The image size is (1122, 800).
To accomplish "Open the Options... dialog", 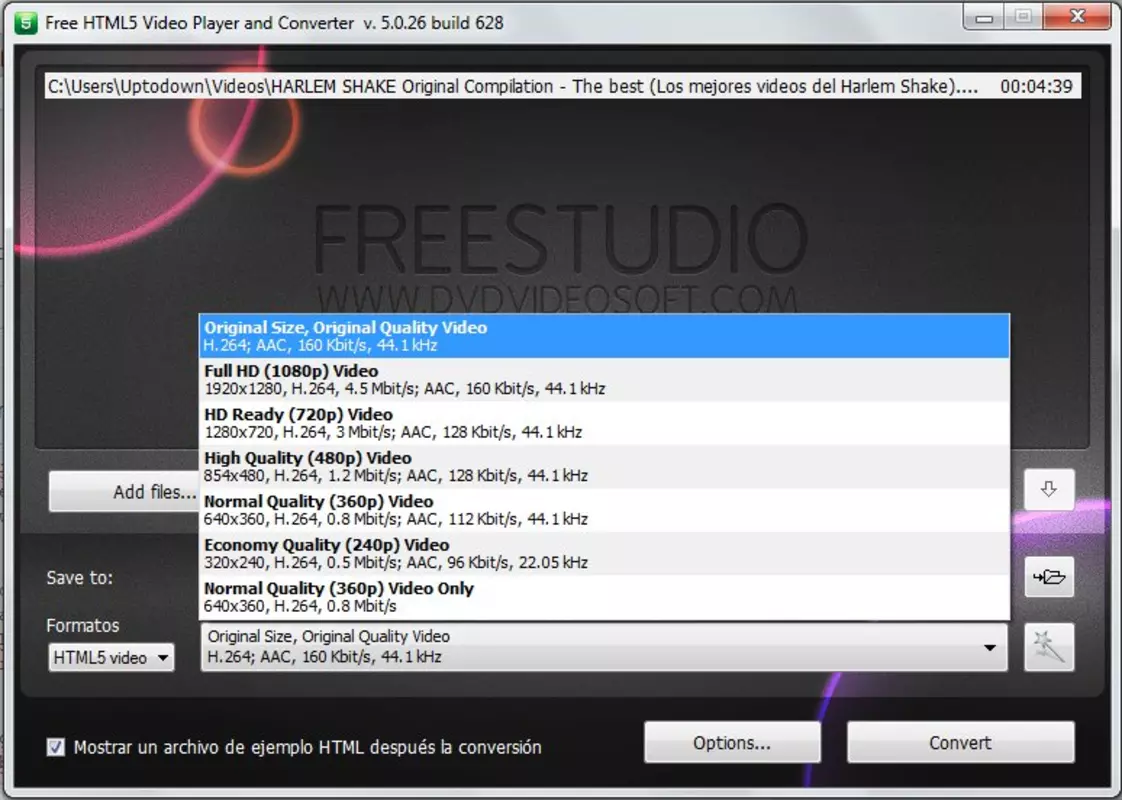I will pos(732,743).
